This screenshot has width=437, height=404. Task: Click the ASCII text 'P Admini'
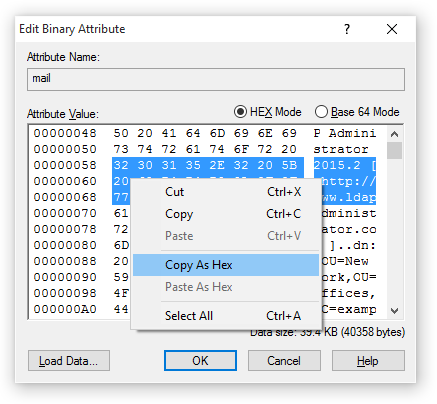tap(345, 133)
